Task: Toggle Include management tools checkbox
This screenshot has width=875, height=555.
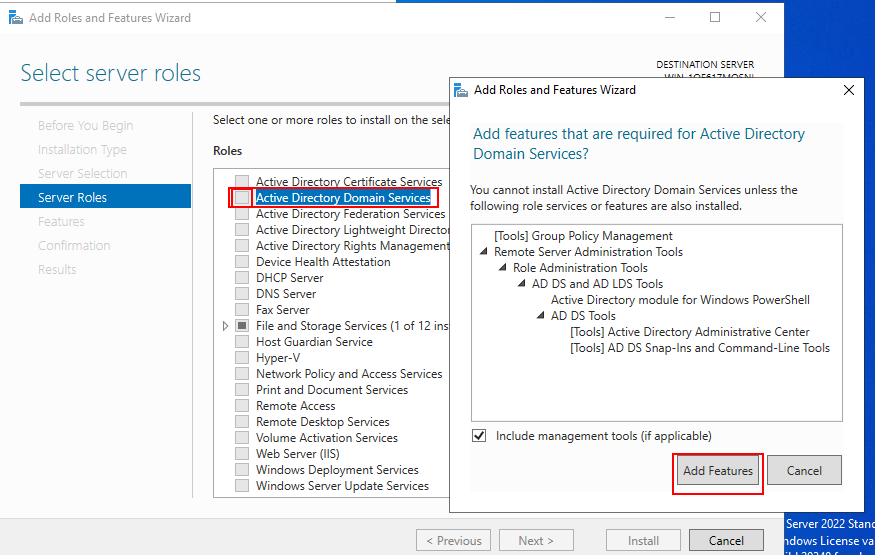Action: [479, 436]
